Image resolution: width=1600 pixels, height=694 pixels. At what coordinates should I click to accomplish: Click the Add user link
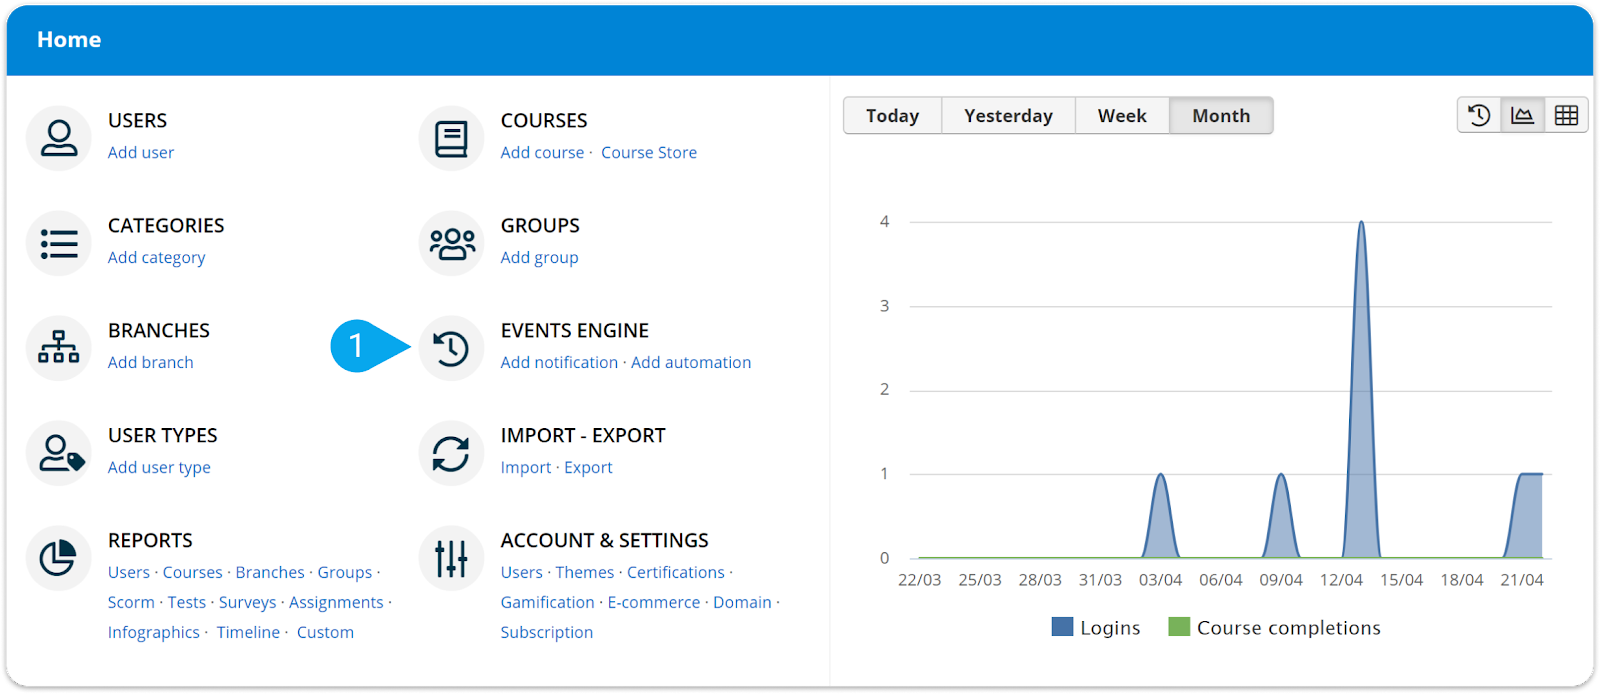coord(141,152)
